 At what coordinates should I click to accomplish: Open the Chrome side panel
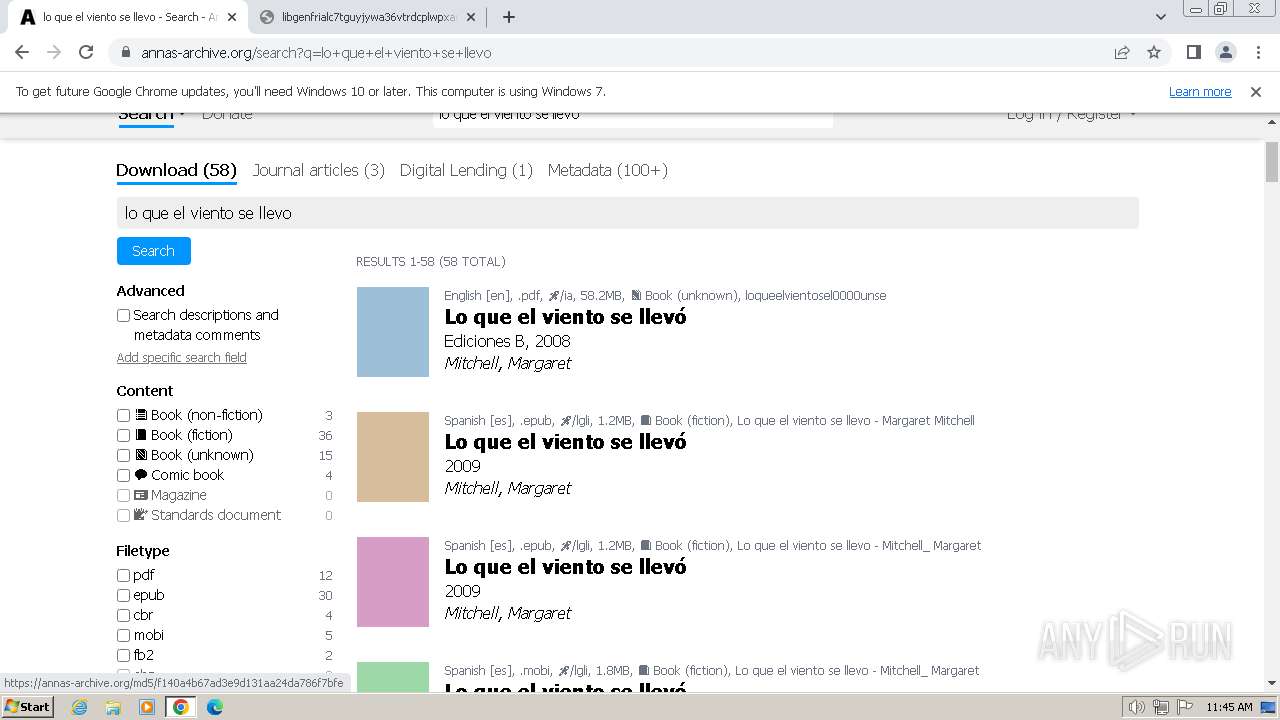(x=1194, y=53)
